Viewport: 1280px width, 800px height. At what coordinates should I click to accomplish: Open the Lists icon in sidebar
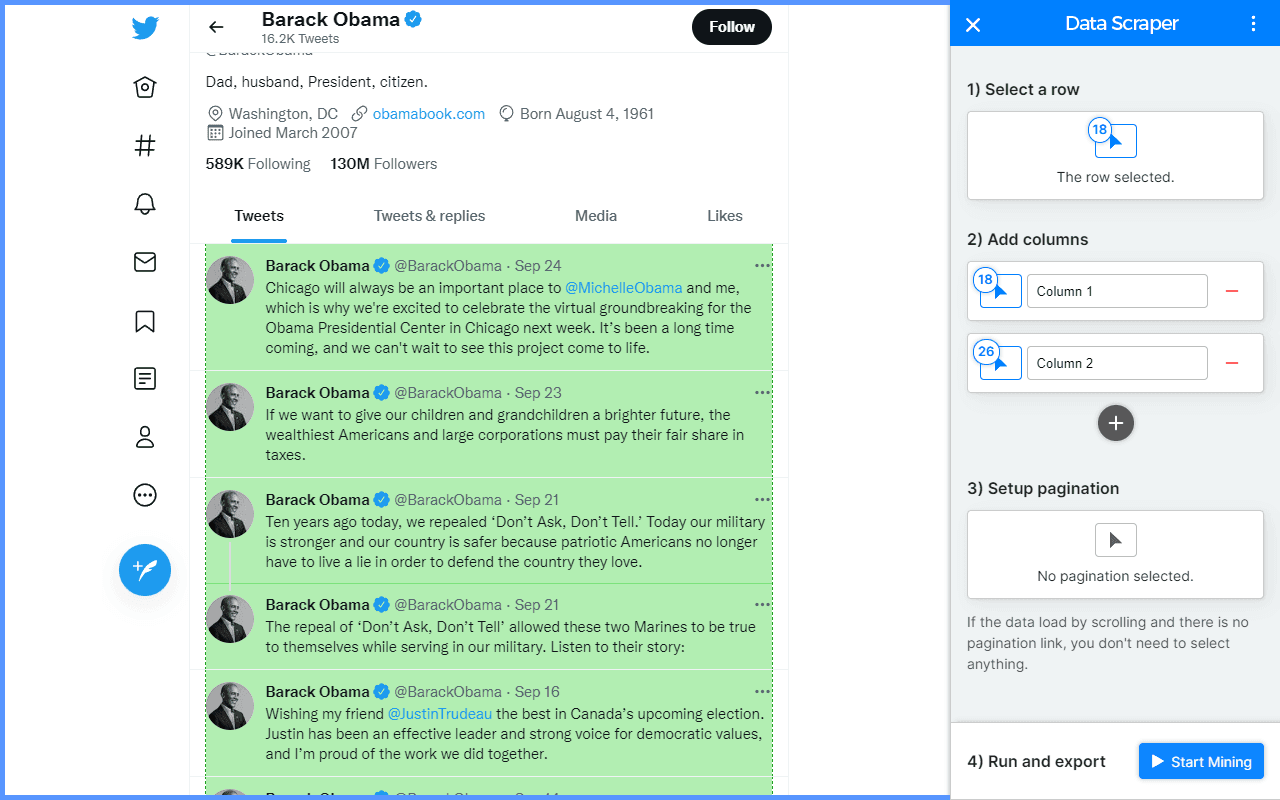point(145,379)
